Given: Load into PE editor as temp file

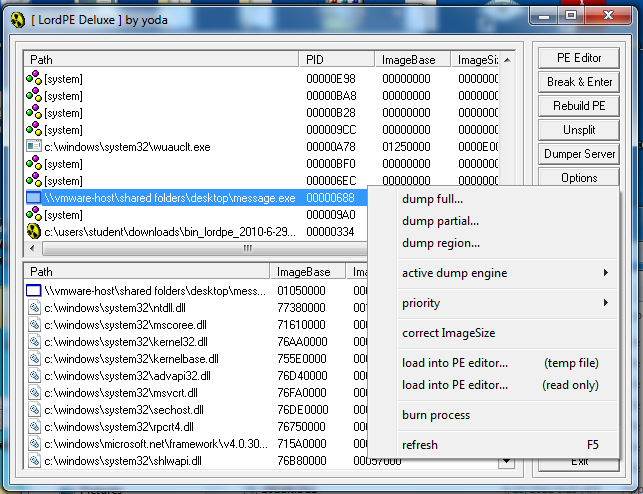Looking at the screenshot, I should (x=494, y=363).
